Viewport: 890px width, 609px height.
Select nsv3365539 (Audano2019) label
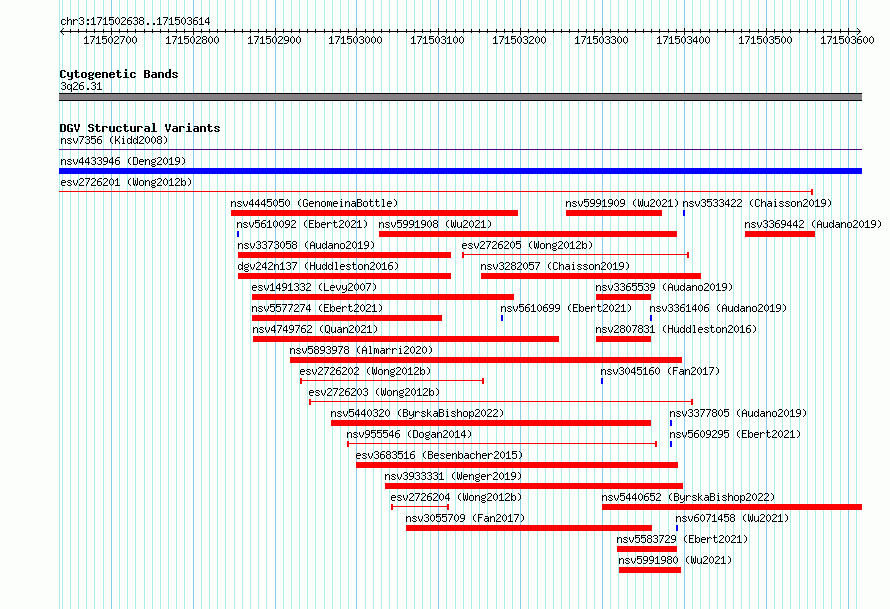pos(664,287)
